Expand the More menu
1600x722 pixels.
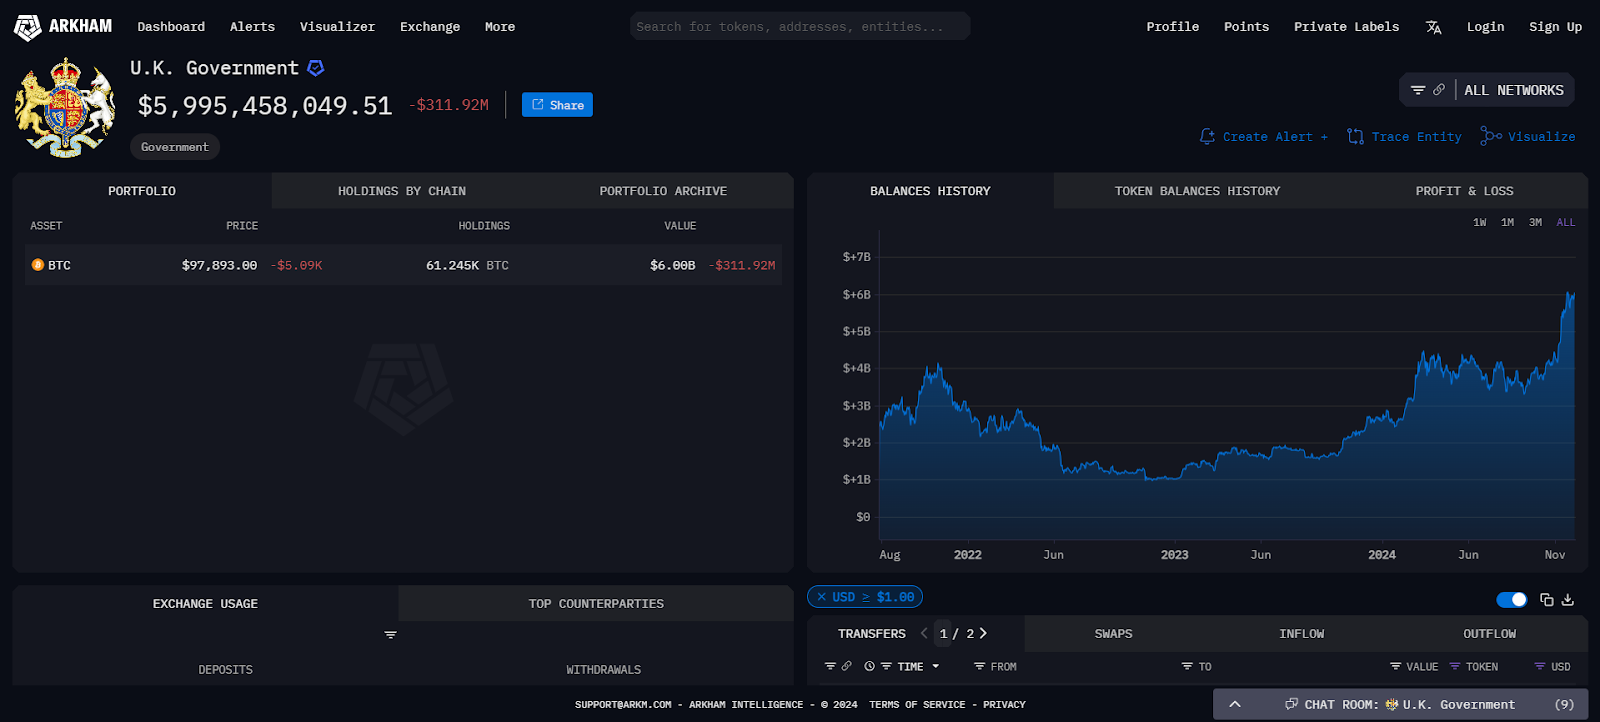point(500,27)
